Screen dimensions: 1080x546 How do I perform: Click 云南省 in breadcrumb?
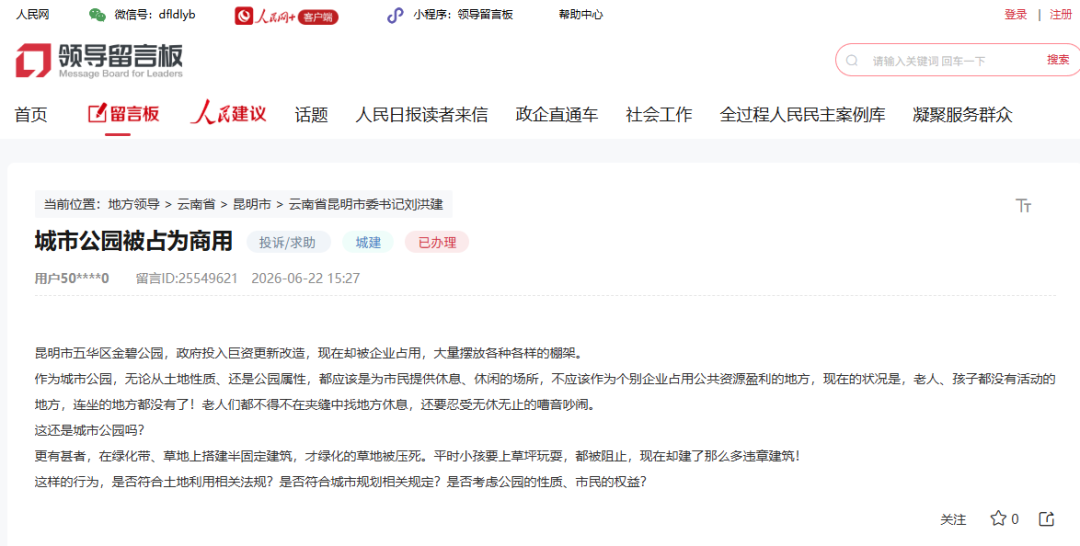[196, 204]
